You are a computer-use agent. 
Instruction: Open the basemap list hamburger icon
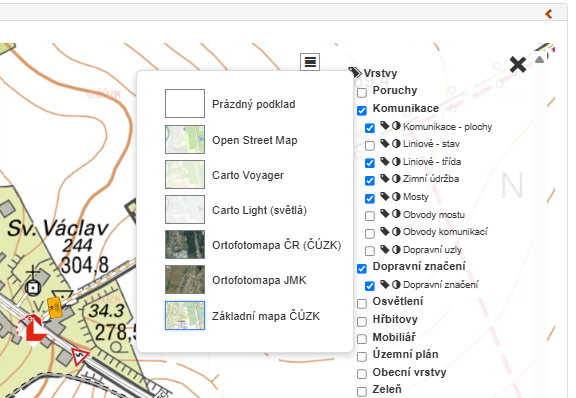pos(310,62)
